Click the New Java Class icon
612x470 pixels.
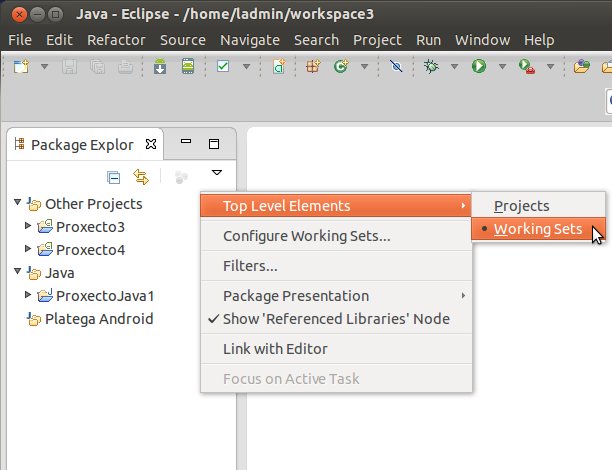341,66
